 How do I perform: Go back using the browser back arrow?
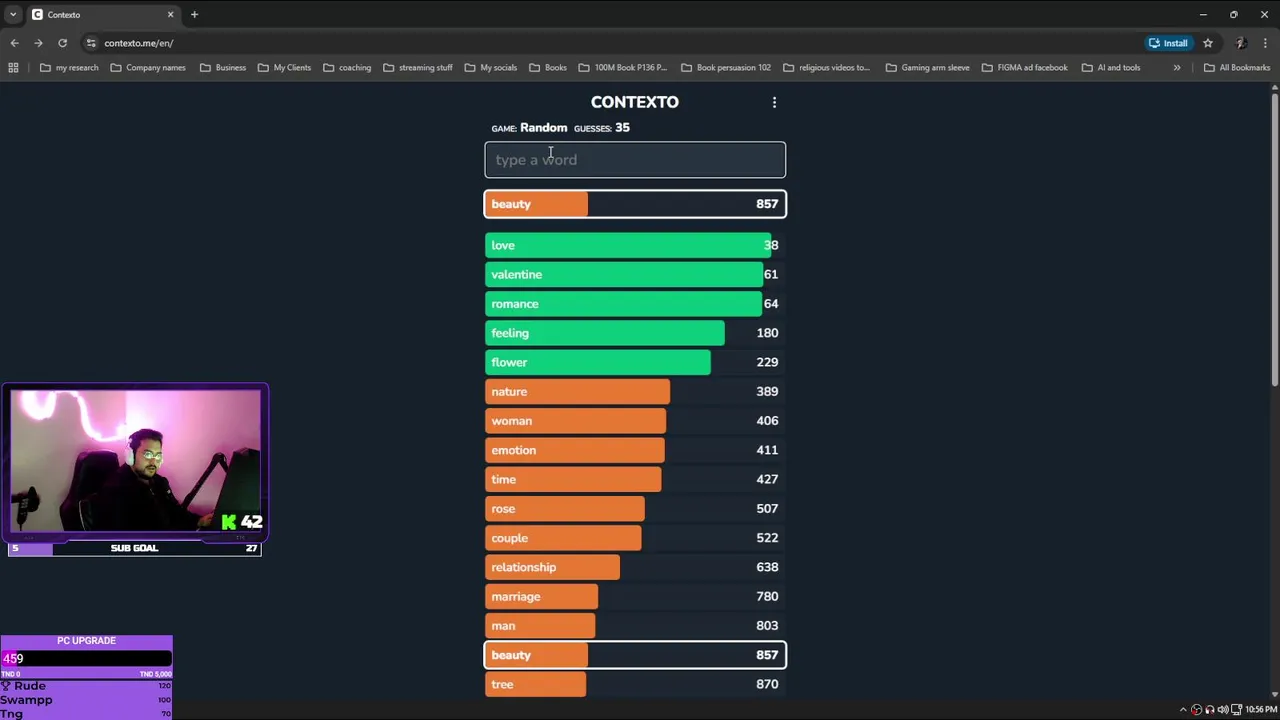coord(14,43)
